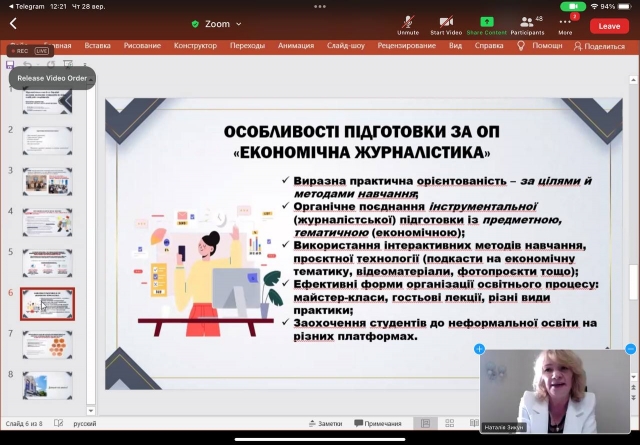Switch to the Переходы tab
The image size is (640, 445).
point(247,45)
